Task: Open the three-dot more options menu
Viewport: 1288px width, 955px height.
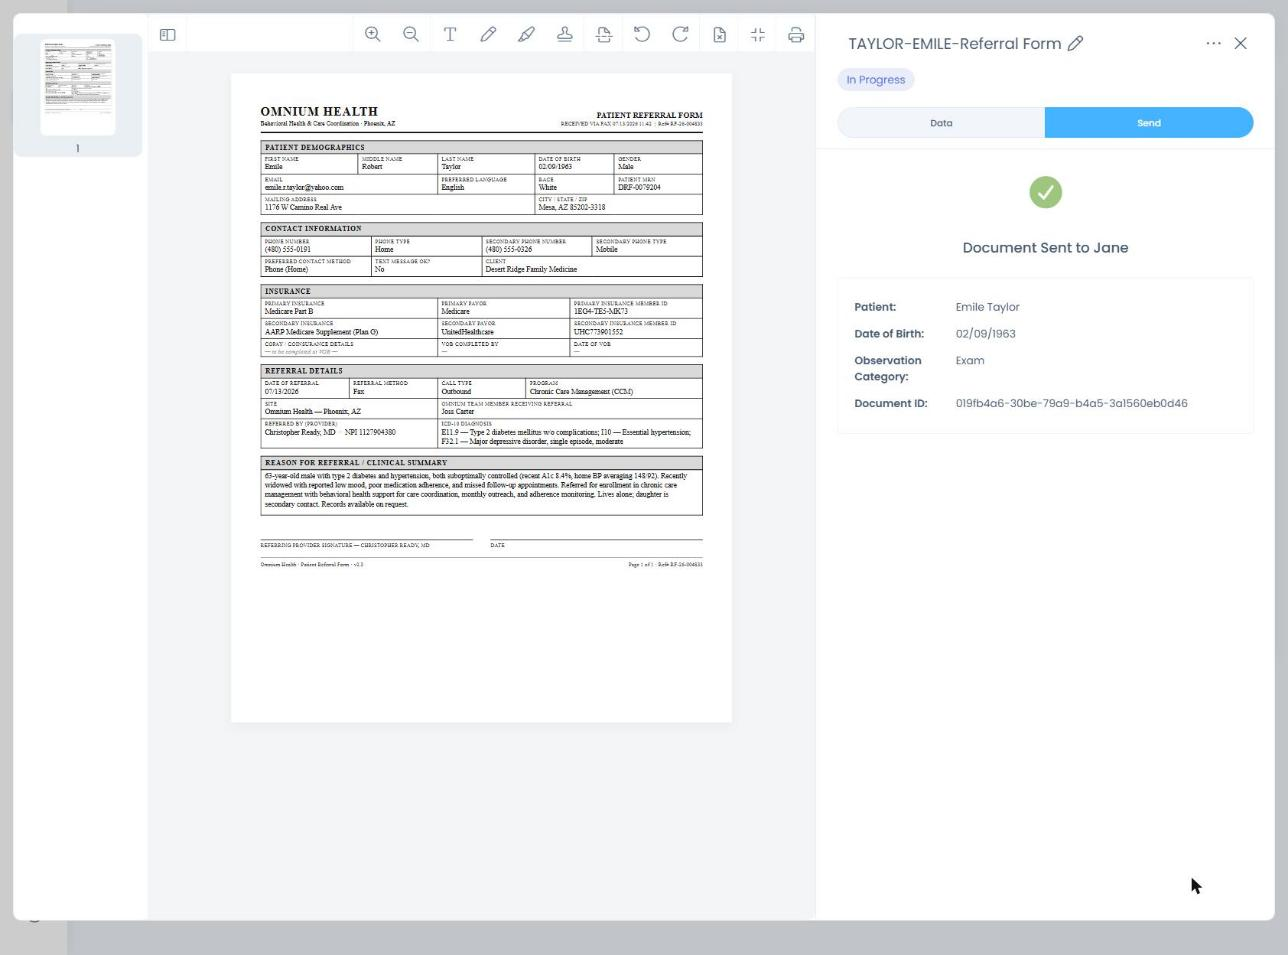Action: 1213,43
